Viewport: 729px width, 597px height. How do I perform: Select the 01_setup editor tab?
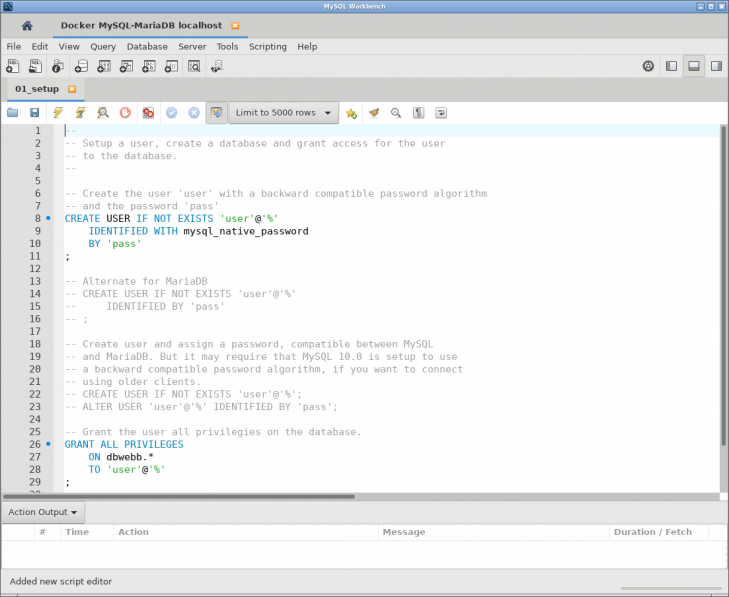(37, 89)
